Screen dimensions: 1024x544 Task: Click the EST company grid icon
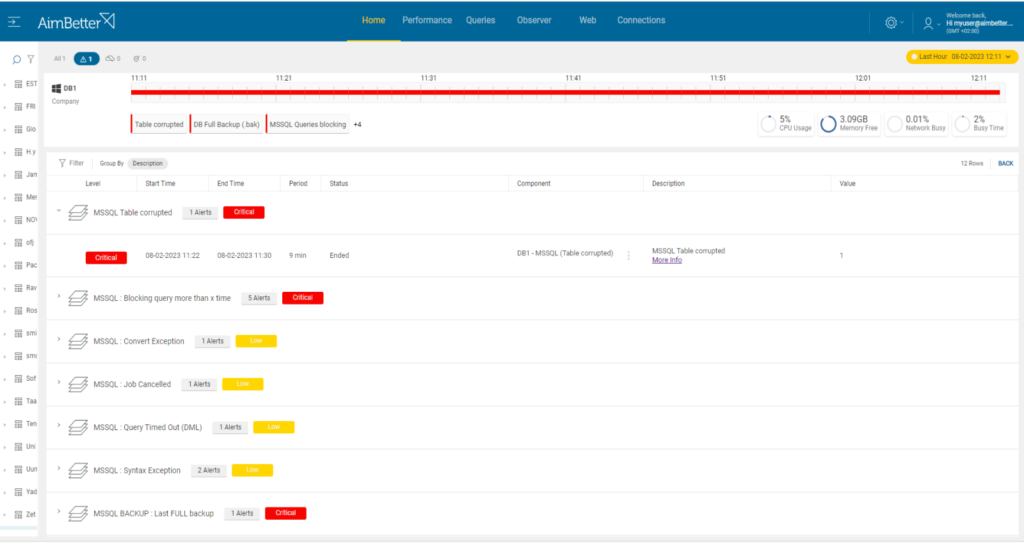click(18, 84)
